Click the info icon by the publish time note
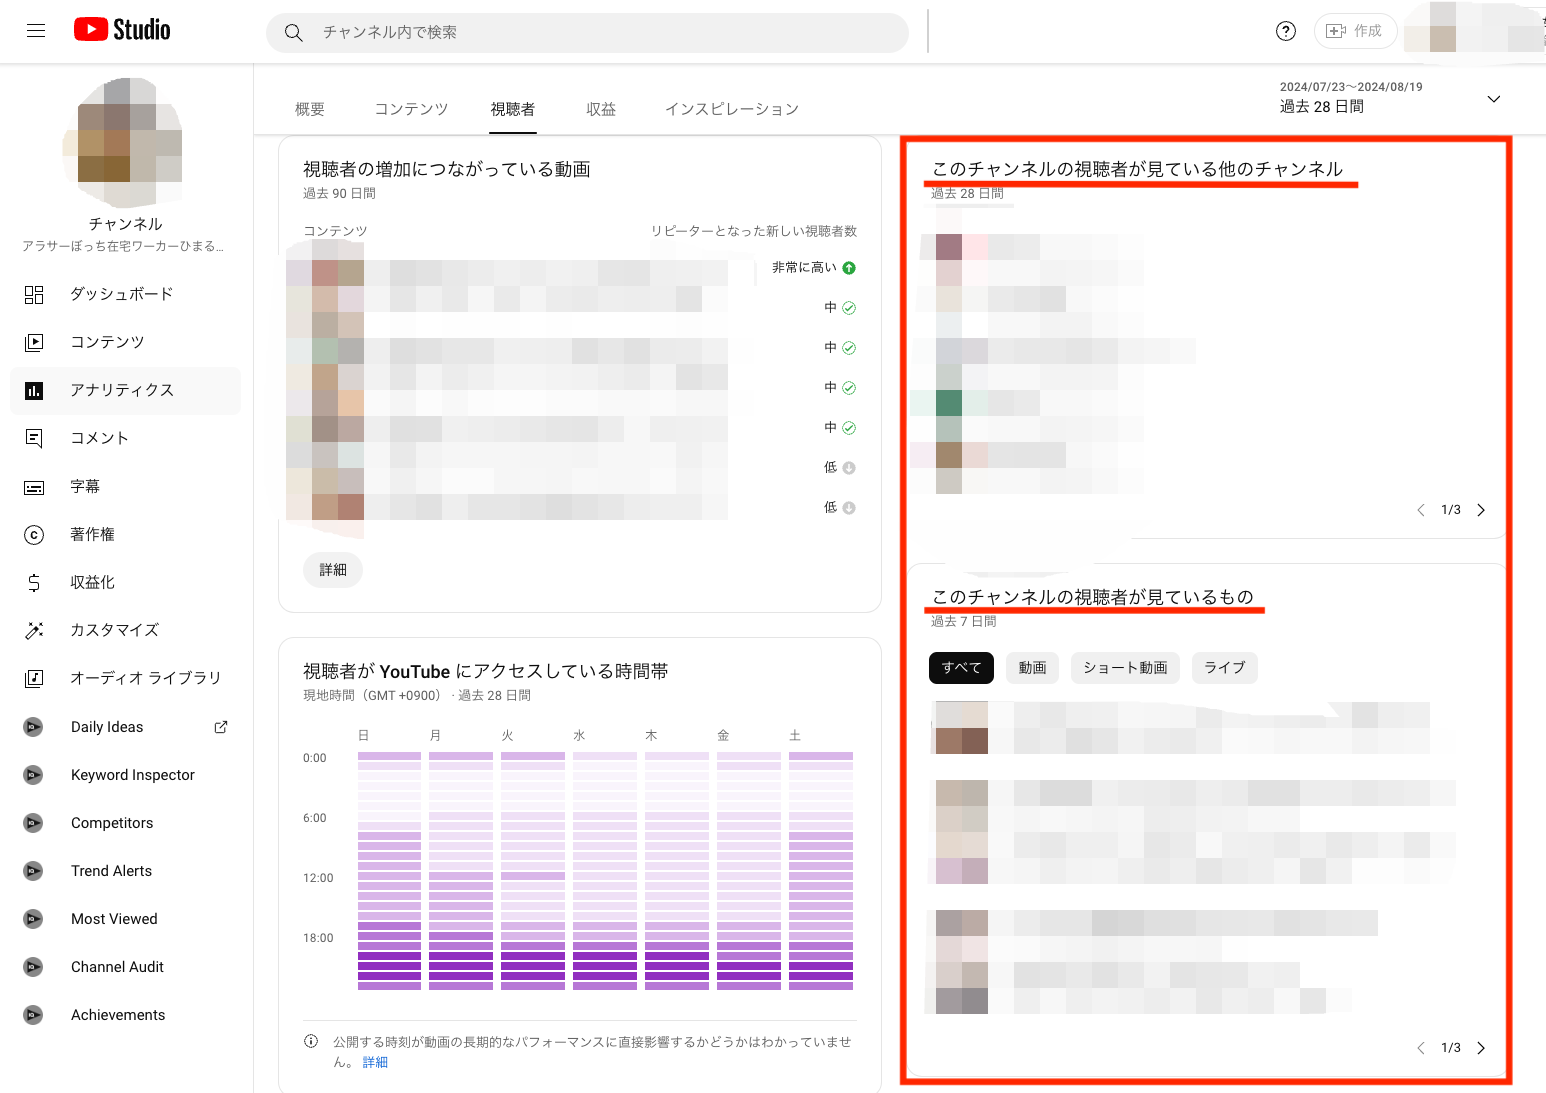Viewport: 1546px width, 1093px height. [x=311, y=1042]
